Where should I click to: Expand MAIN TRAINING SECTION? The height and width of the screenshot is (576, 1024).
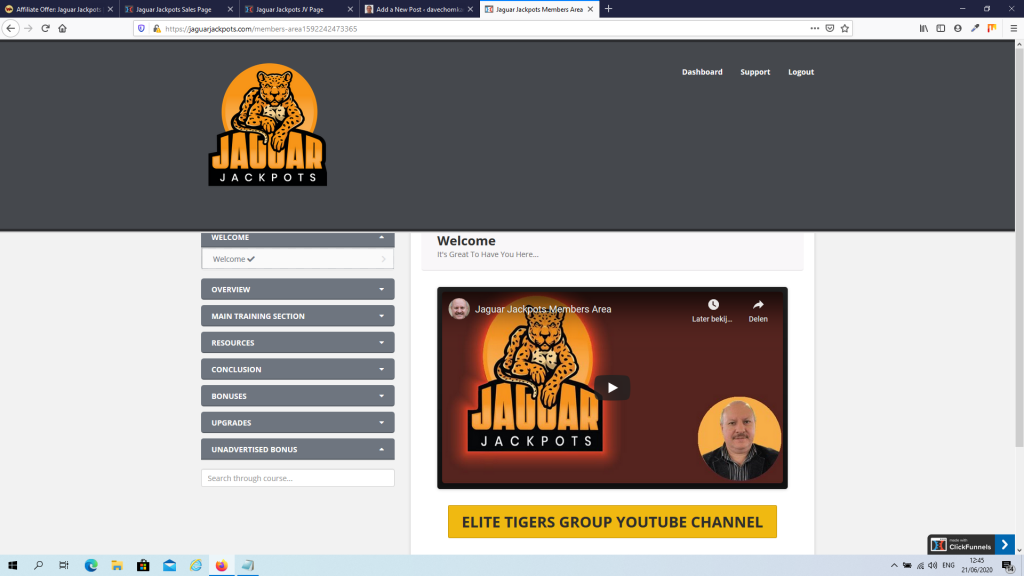point(298,316)
